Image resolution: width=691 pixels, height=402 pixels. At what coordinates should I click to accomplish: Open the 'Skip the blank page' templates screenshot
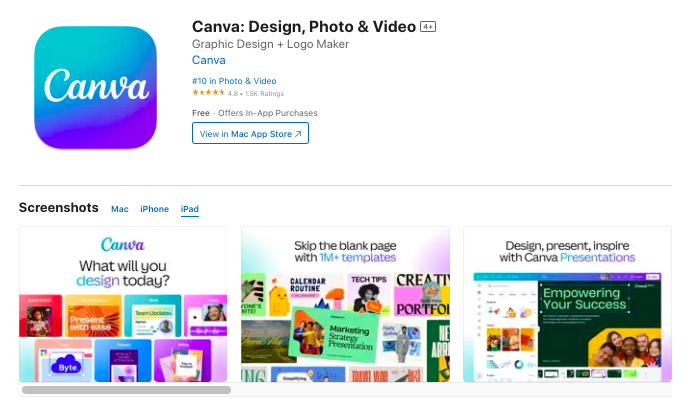[x=346, y=304]
